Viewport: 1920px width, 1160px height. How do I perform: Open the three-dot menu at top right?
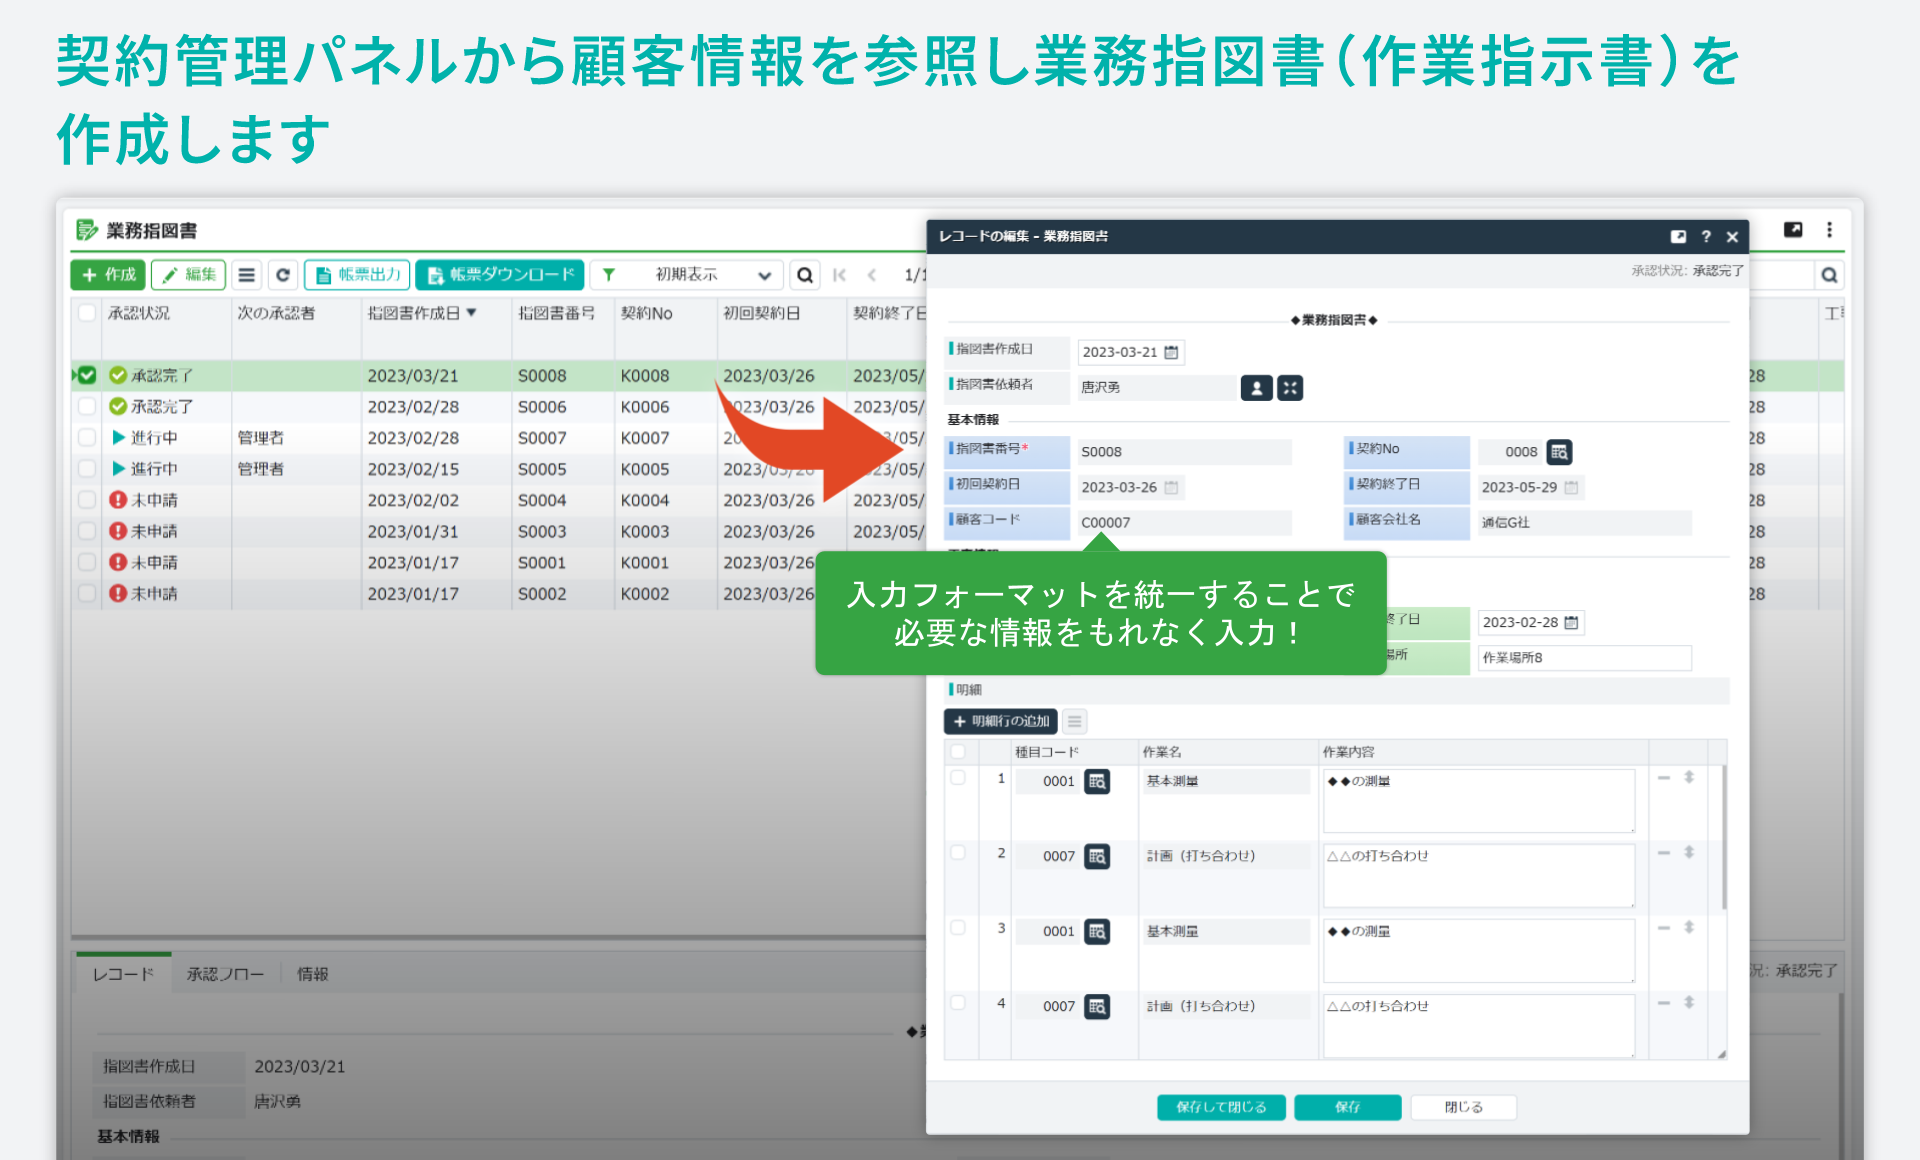(x=1830, y=230)
